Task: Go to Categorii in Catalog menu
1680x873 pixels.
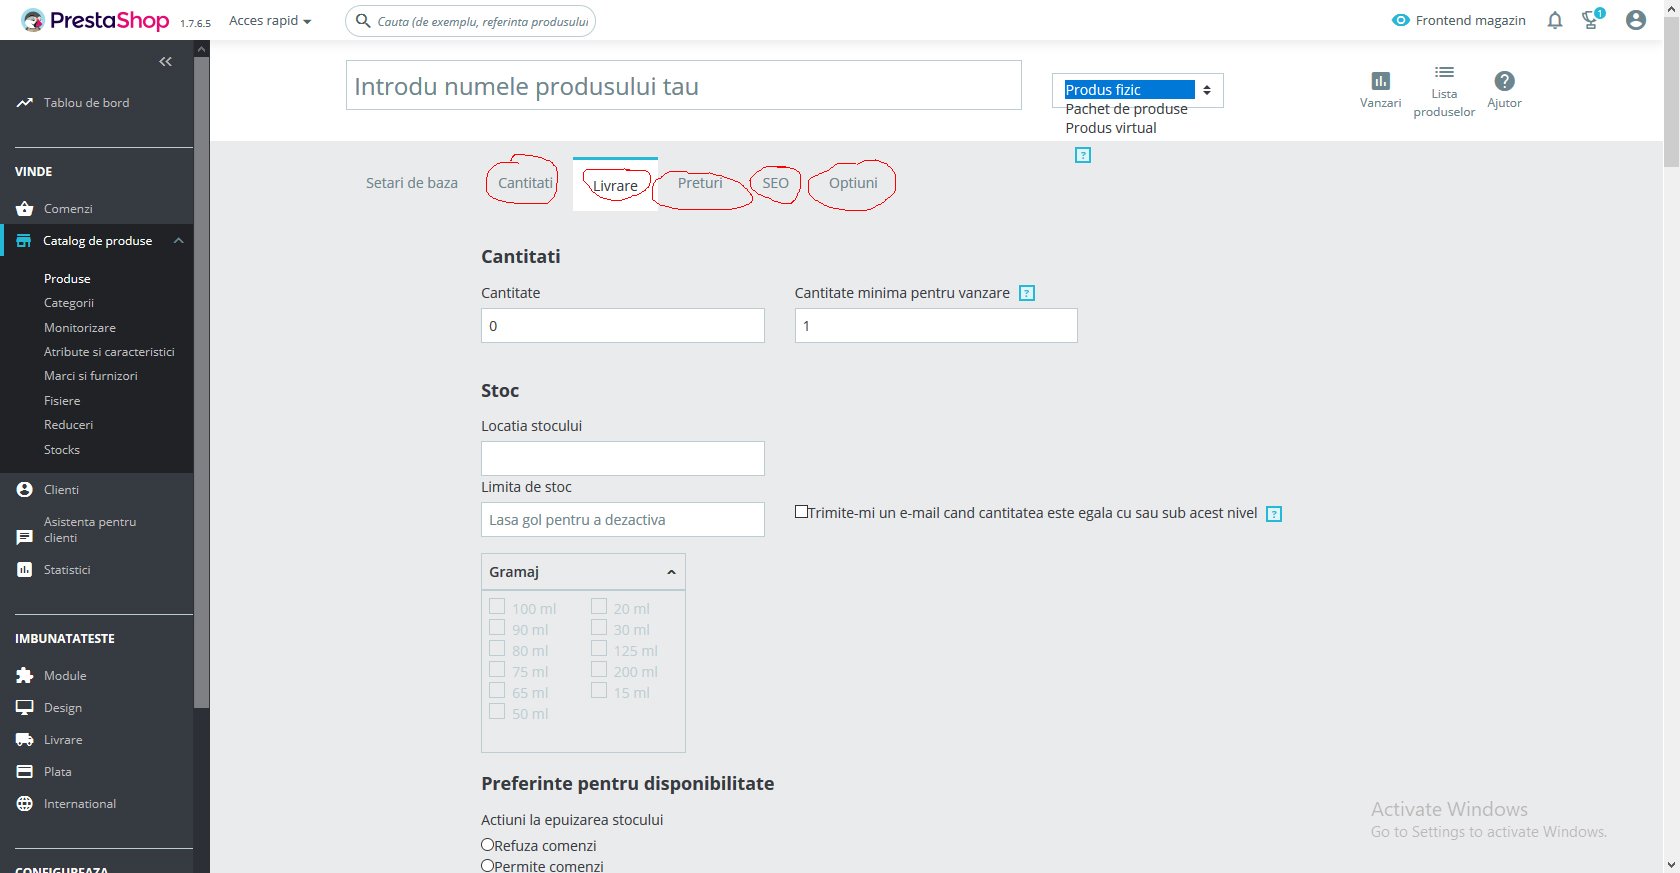Action: coord(69,303)
